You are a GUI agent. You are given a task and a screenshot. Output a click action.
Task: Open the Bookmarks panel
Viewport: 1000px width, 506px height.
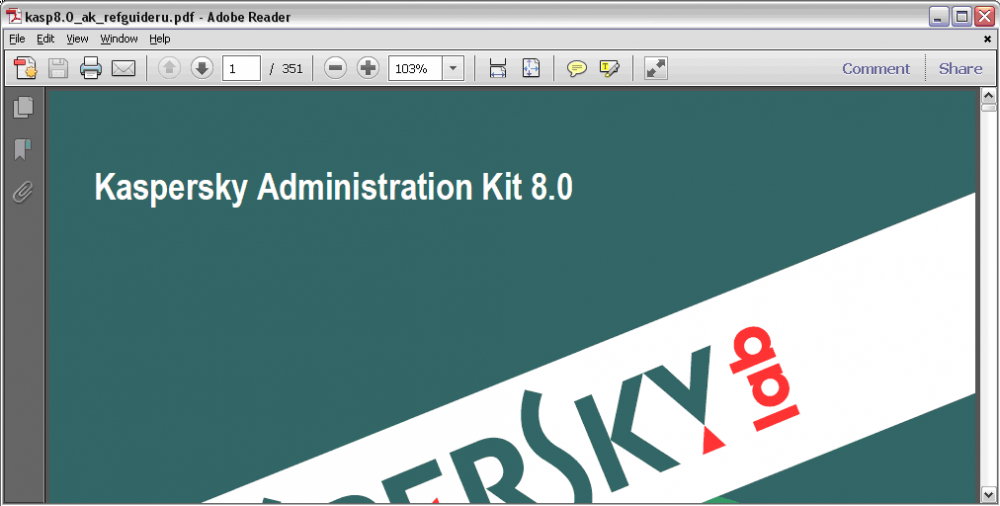(24, 149)
